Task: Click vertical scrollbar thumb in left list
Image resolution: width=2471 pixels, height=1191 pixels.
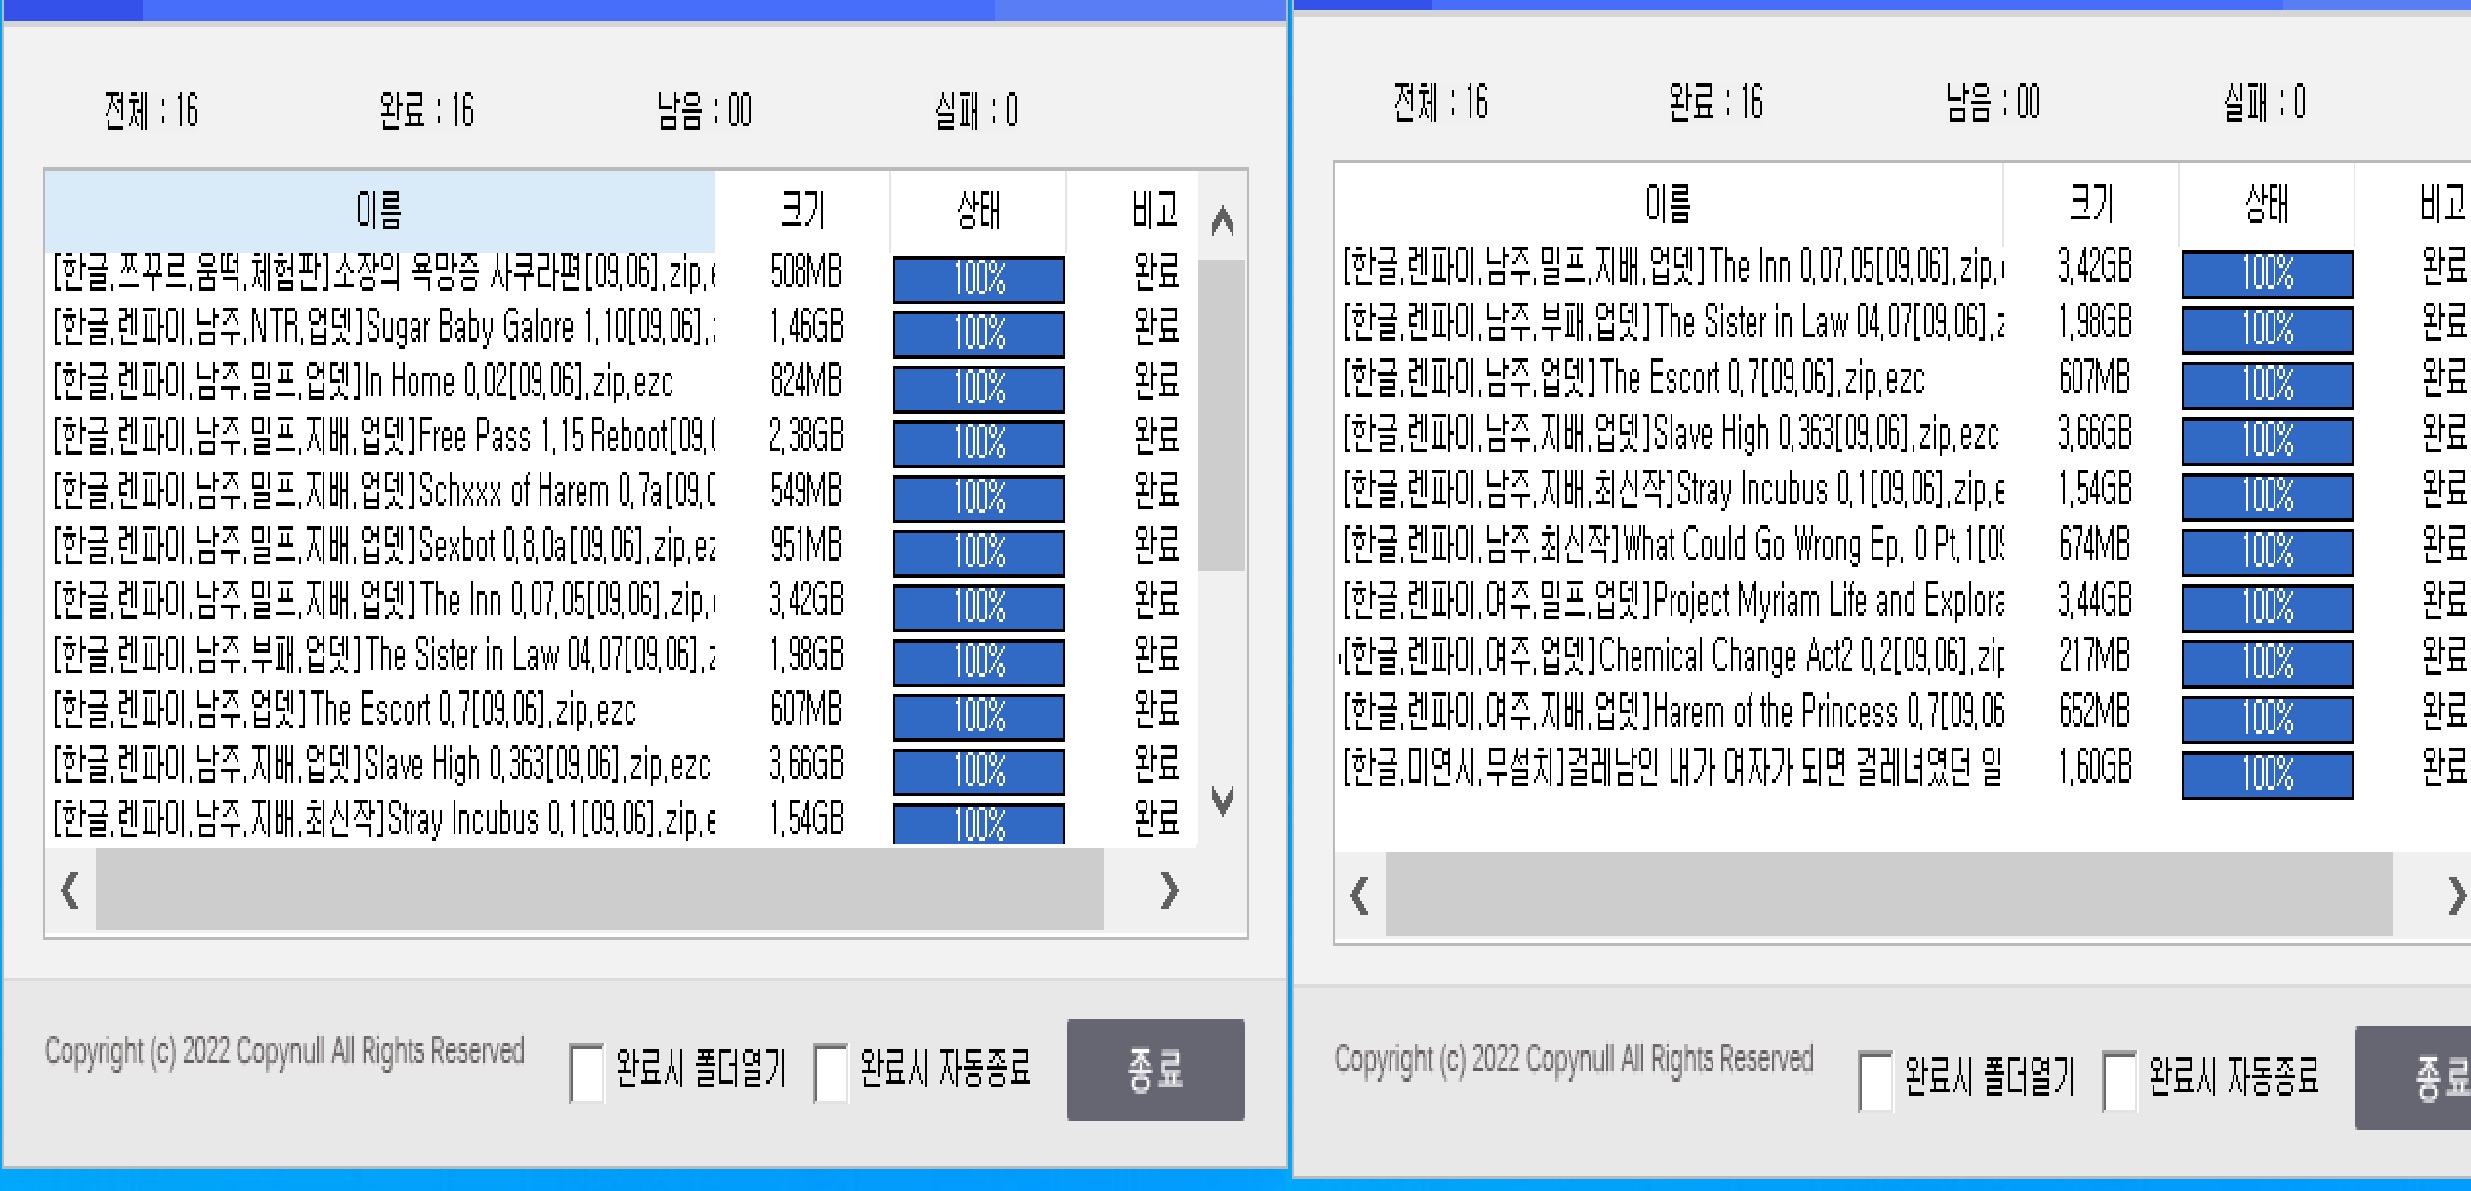Action: pyautogui.click(x=1221, y=415)
